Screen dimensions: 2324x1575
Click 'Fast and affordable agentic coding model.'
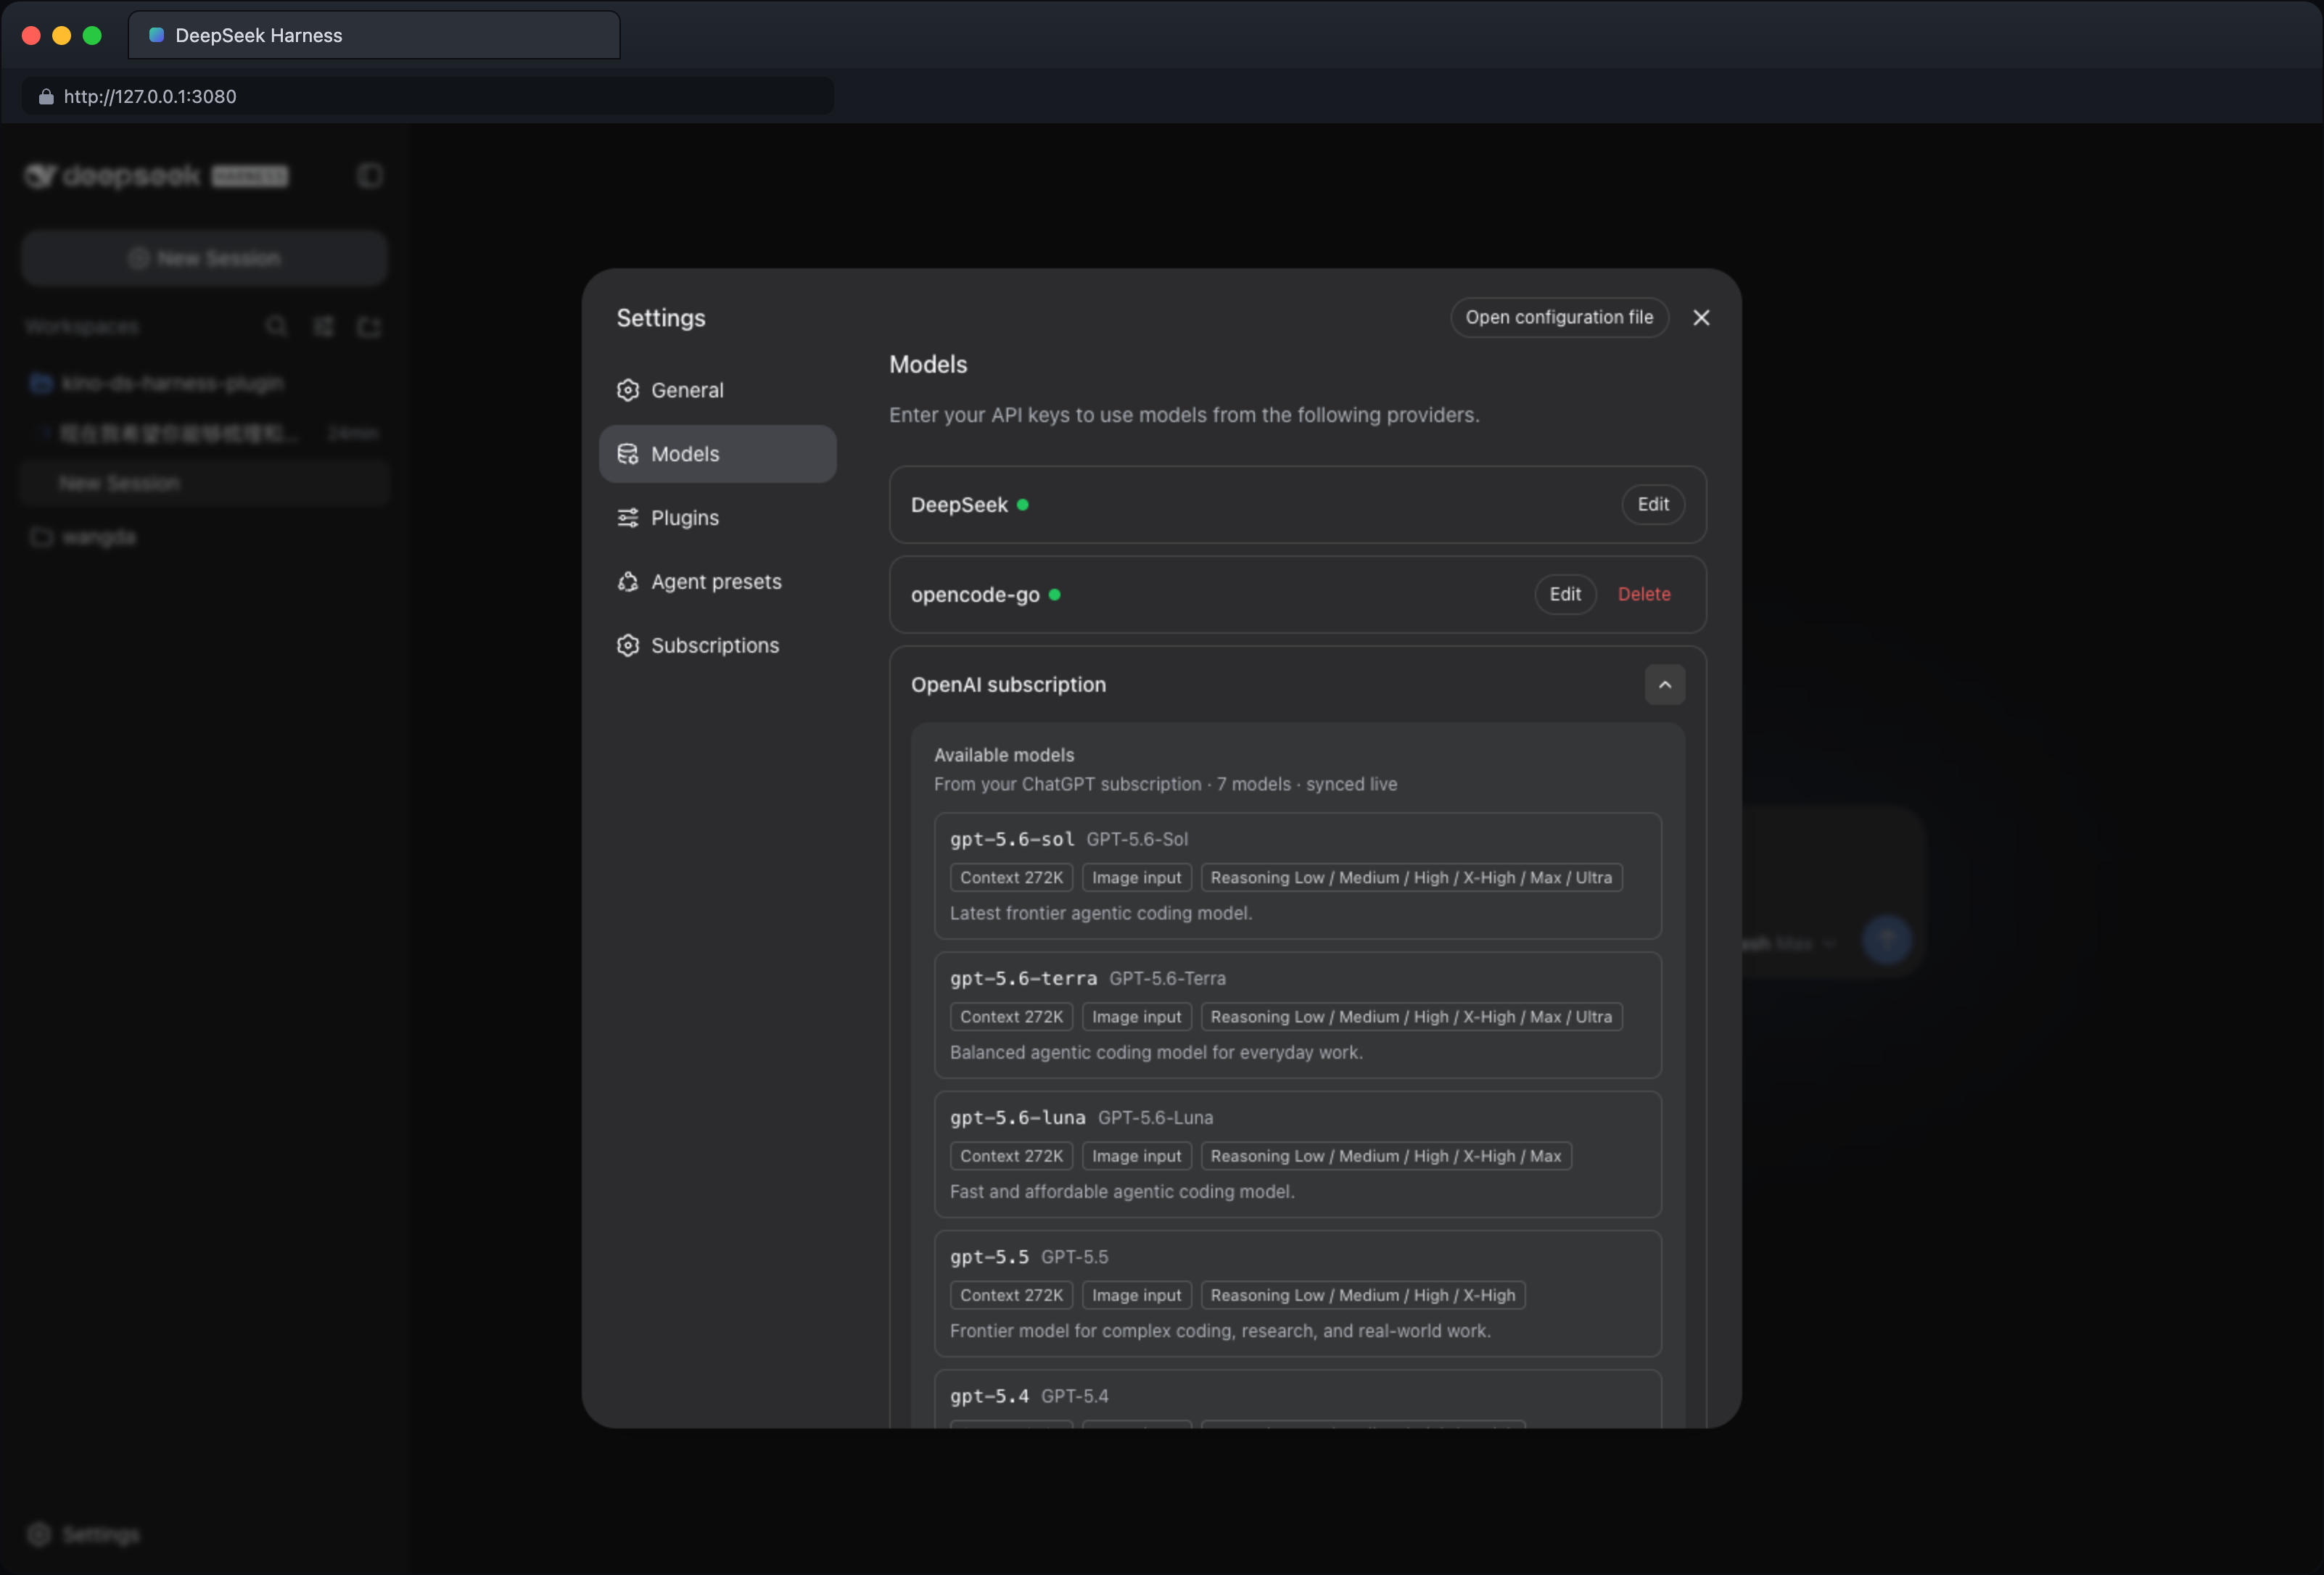(x=1122, y=1191)
